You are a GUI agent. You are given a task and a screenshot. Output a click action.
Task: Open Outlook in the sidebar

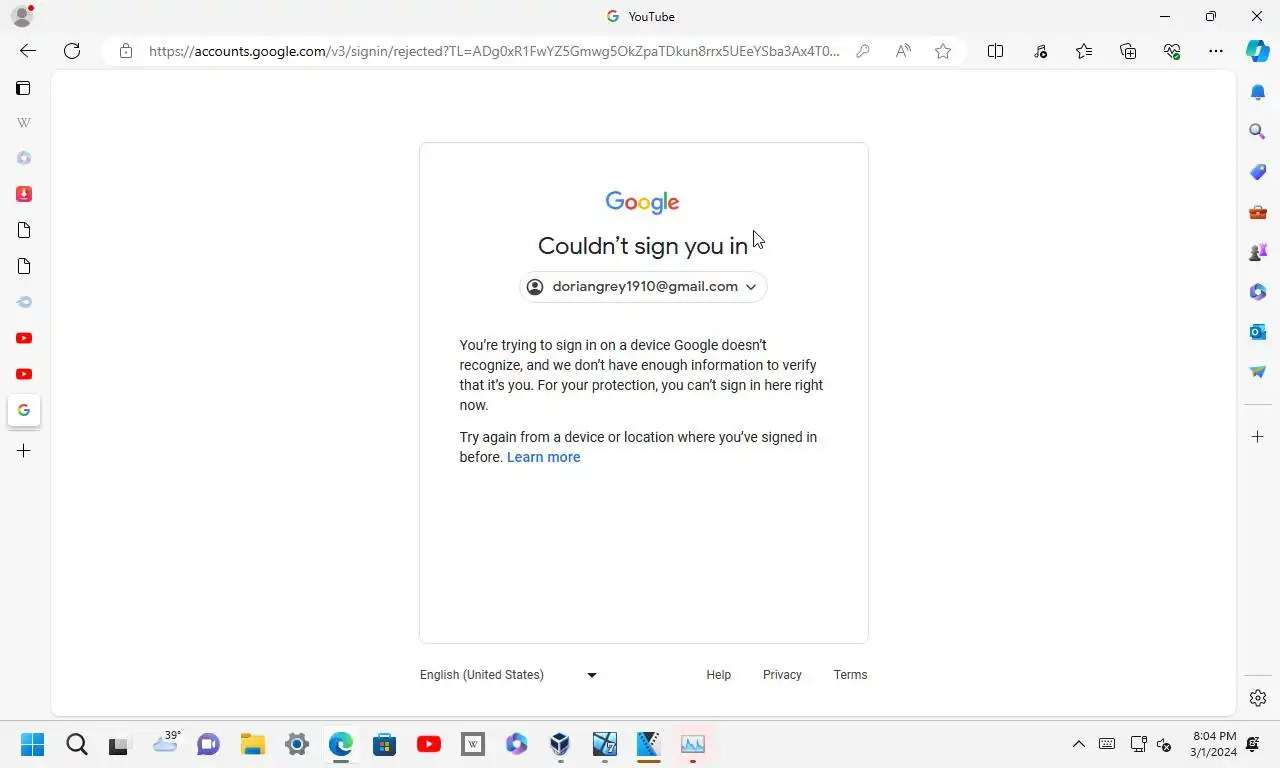1258,332
